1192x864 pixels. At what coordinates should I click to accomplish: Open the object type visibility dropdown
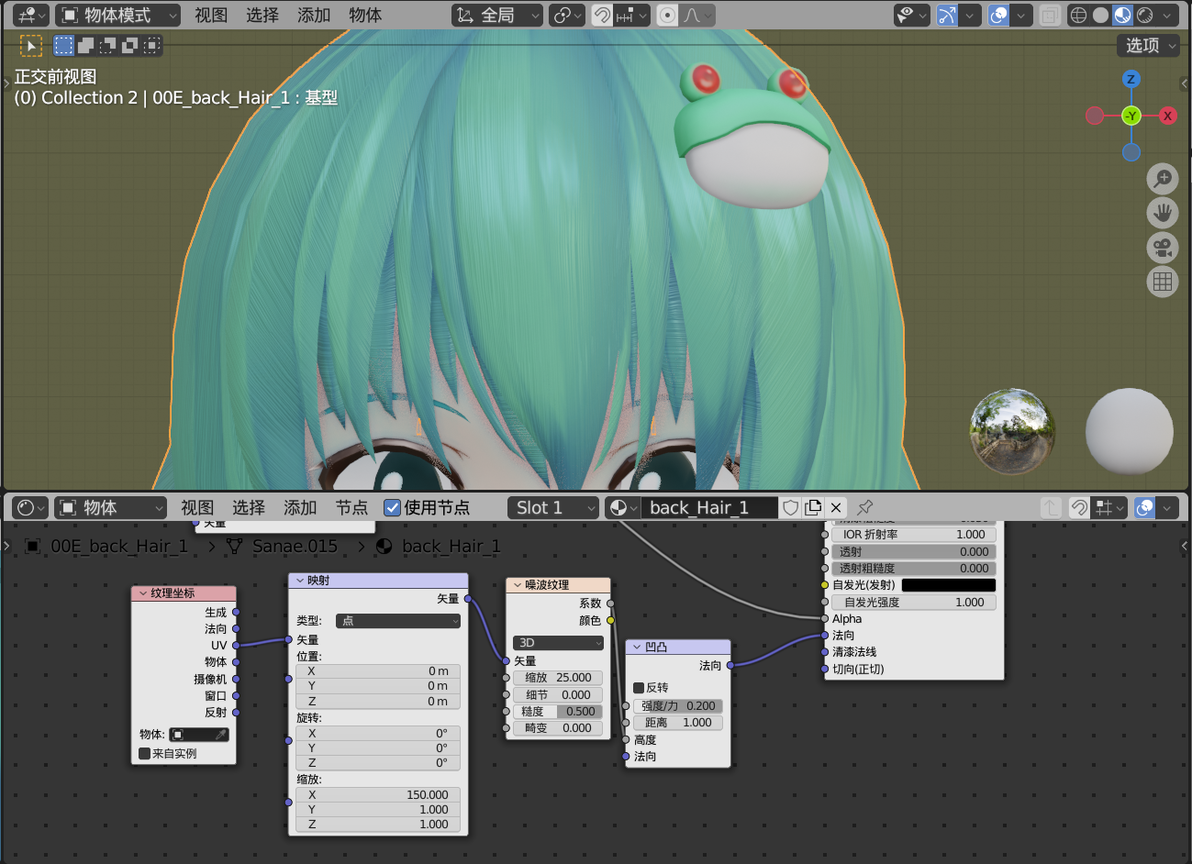[911, 15]
